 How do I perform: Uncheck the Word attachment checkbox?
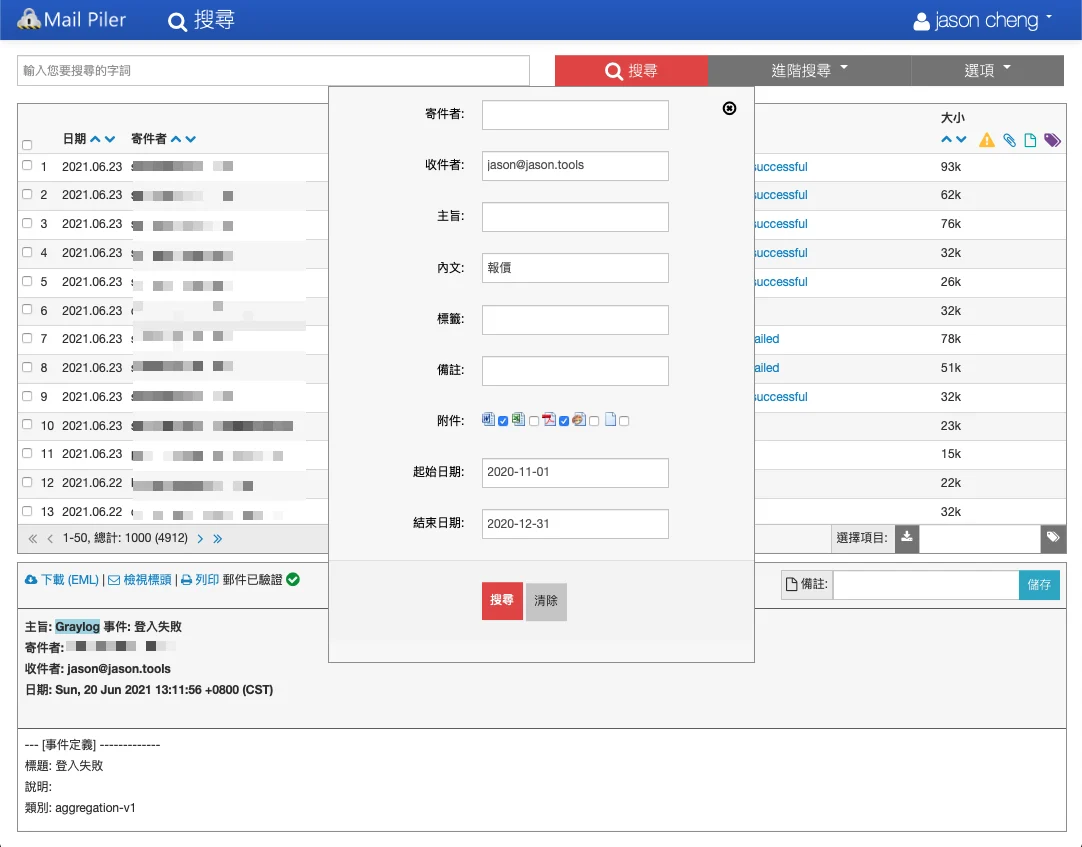click(503, 421)
